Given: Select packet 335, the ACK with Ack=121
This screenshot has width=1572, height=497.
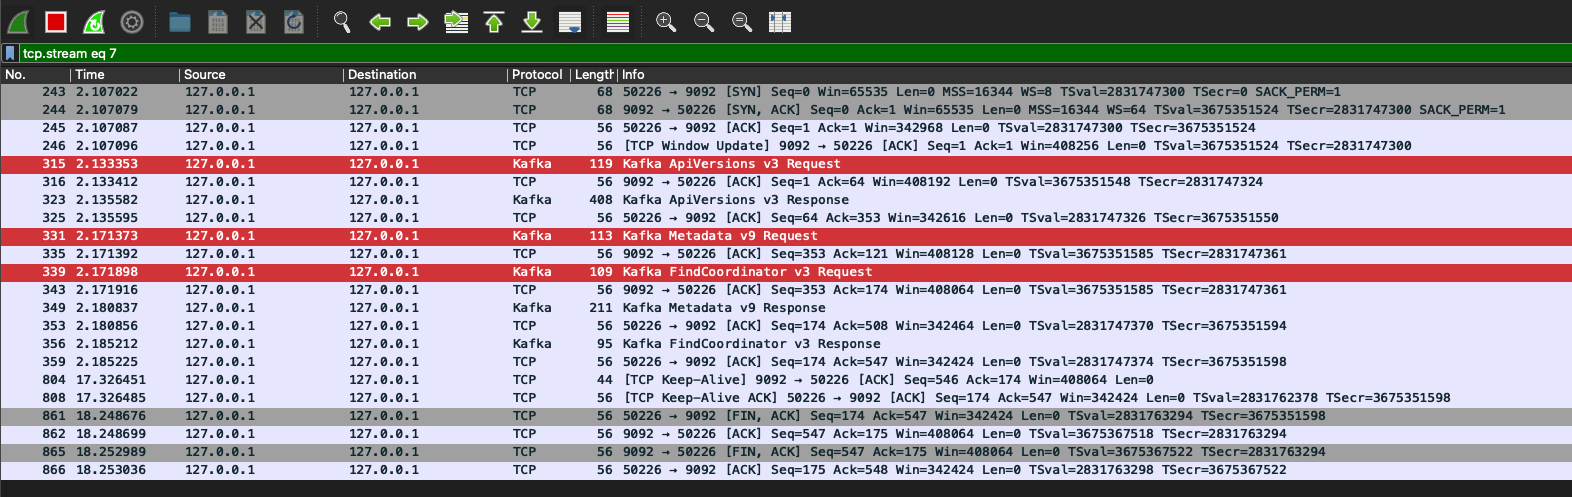Looking at the screenshot, I should 786,254.
